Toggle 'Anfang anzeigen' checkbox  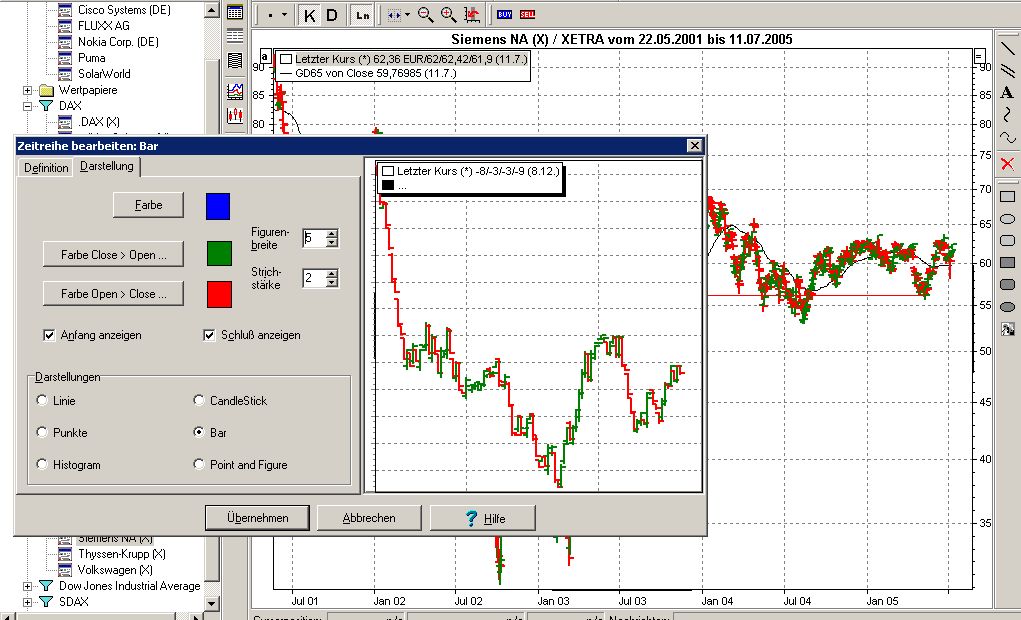tap(49, 335)
